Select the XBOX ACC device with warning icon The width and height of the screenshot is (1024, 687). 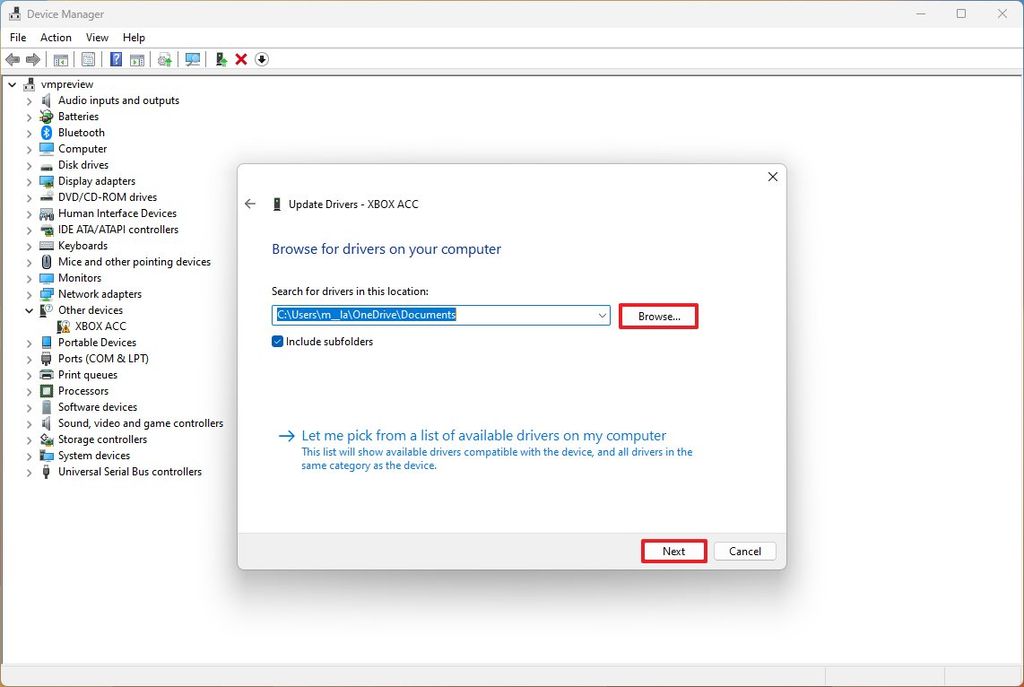(102, 326)
